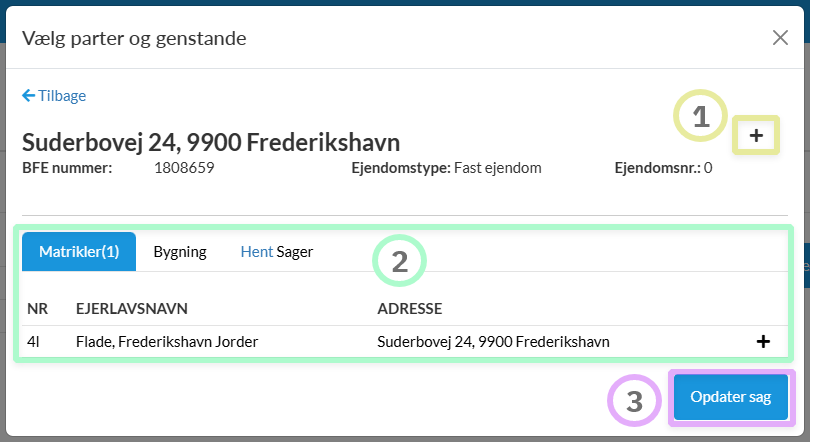Select the Hent Sager tab
813x448 pixels.
(x=277, y=252)
